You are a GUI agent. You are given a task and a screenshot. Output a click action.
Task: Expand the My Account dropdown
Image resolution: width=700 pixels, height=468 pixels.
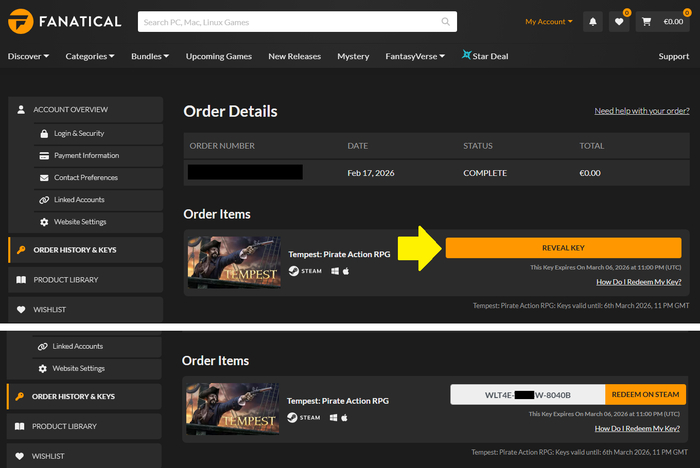click(x=549, y=21)
